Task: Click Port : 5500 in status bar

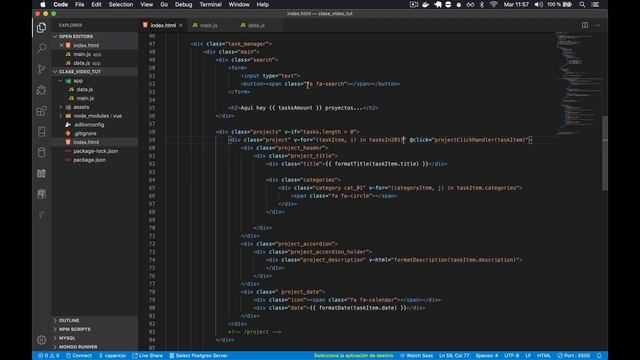Action: pyautogui.click(x=574, y=356)
